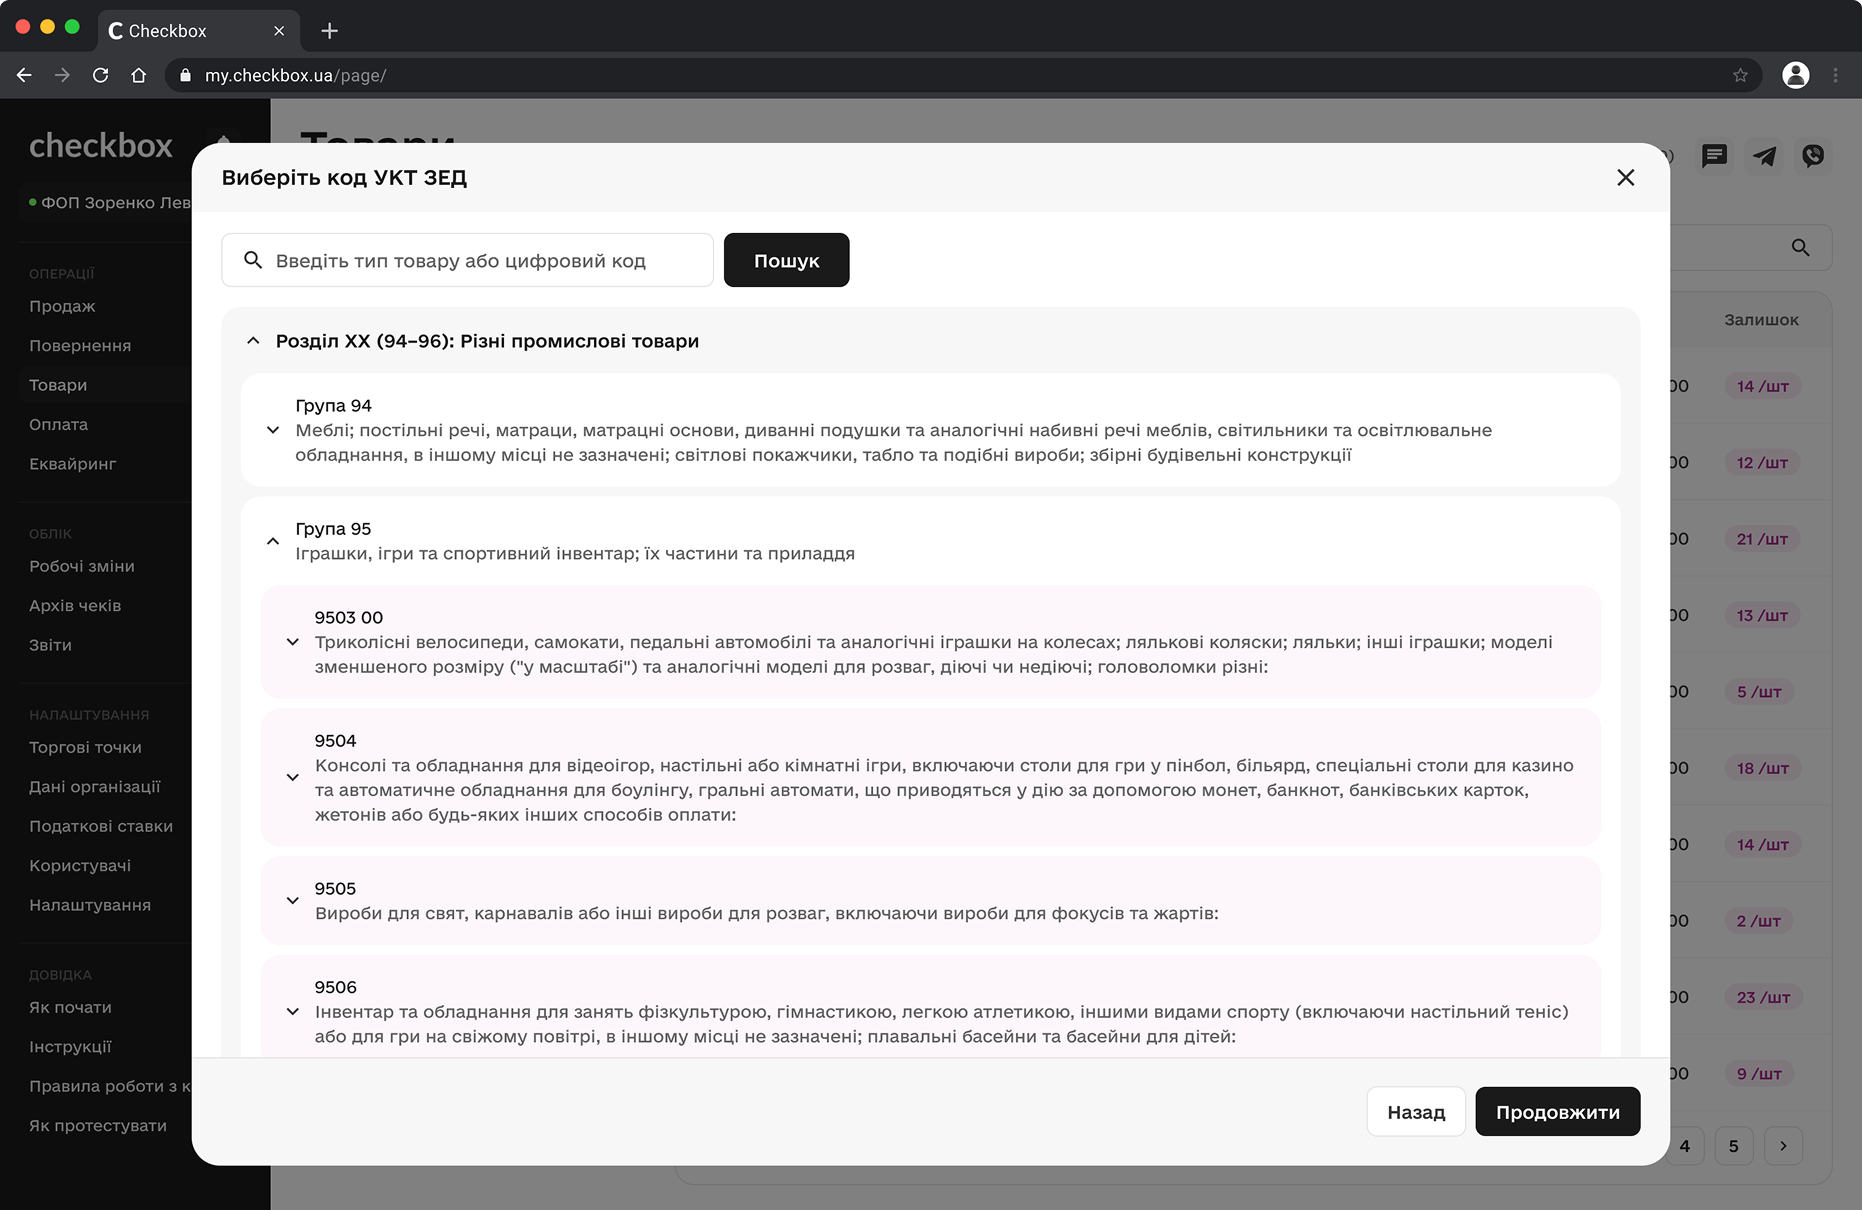Open the chat message icon

tap(1714, 156)
